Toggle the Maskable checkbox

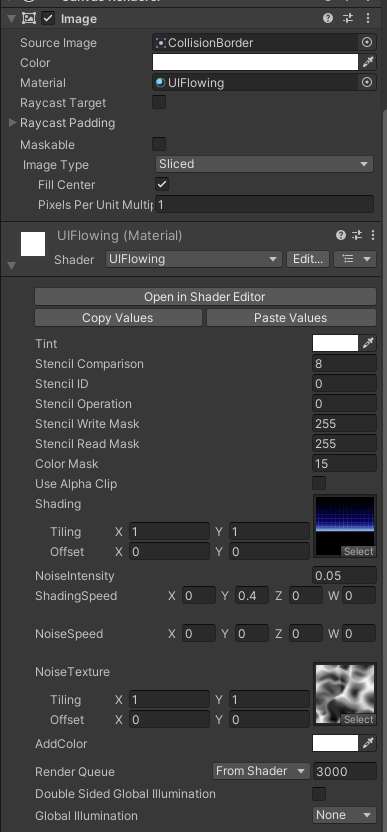pyautogui.click(x=159, y=144)
